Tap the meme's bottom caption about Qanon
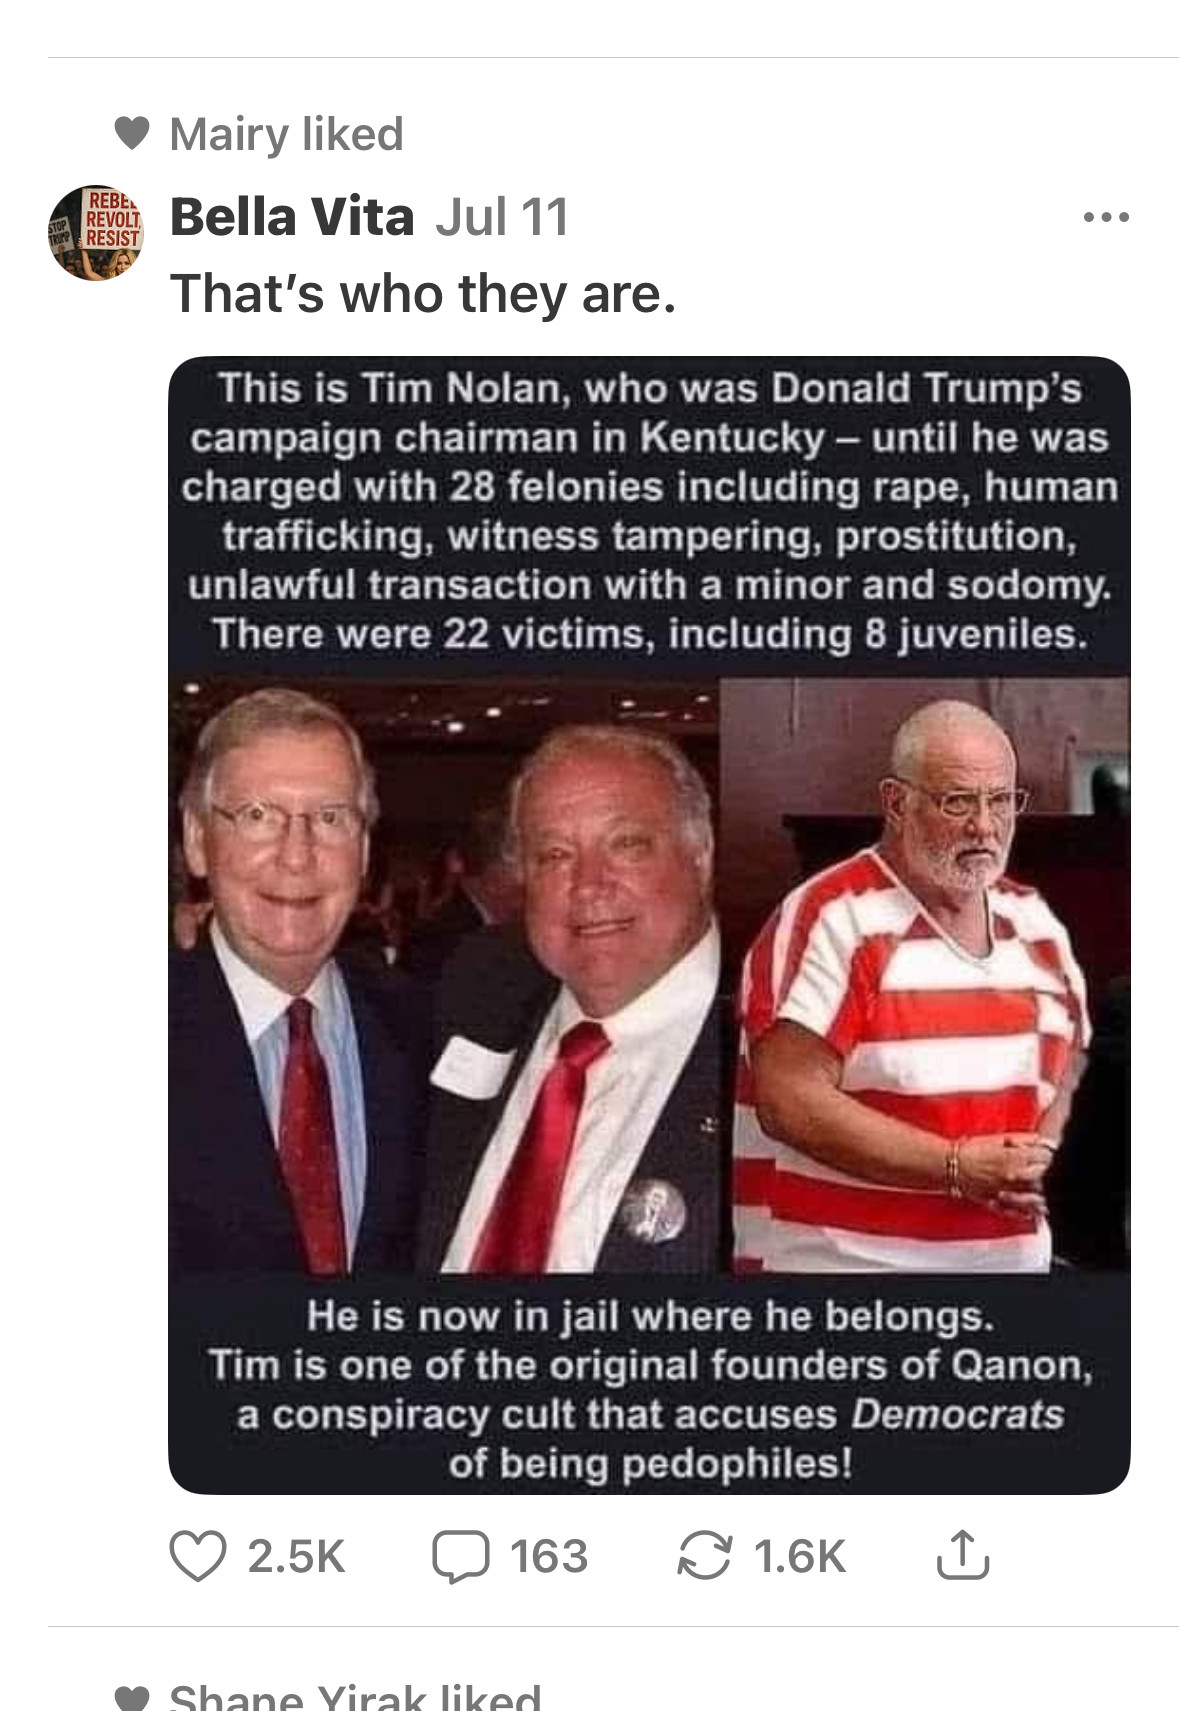 (x=650, y=1389)
